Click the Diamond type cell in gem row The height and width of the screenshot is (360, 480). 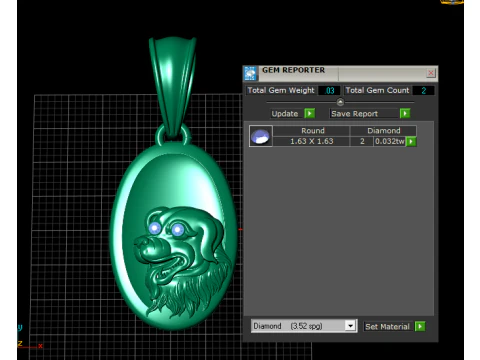pos(383,131)
